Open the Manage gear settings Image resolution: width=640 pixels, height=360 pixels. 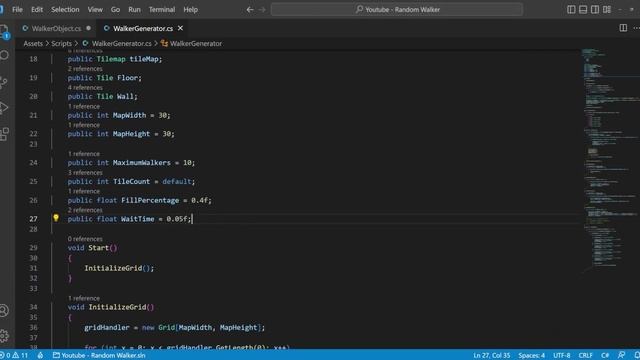coord(4,336)
